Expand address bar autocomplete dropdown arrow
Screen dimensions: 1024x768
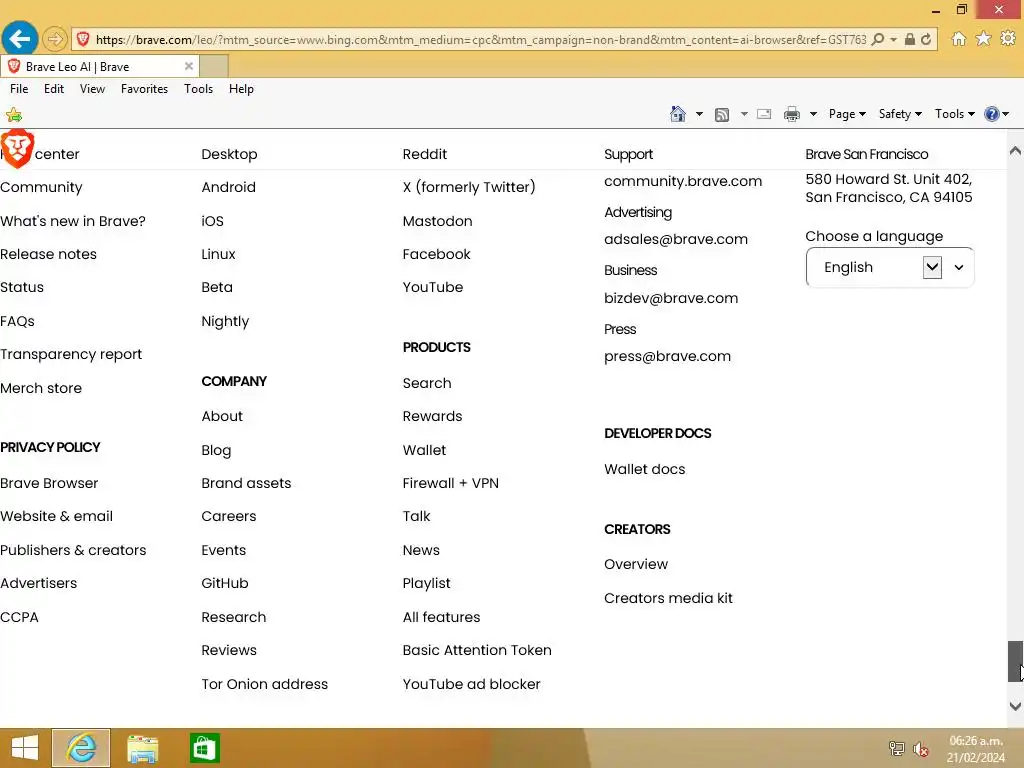tap(893, 39)
